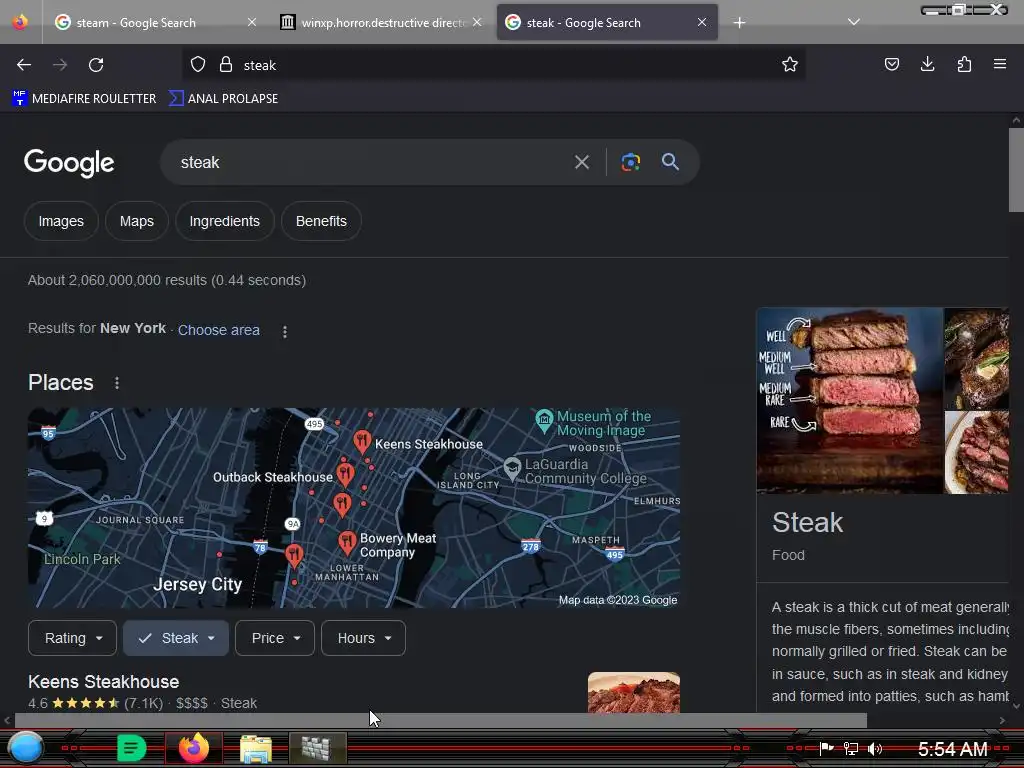Viewport: 1024px width, 768px height.
Task: Open the Downloads panel
Action: coord(927,64)
